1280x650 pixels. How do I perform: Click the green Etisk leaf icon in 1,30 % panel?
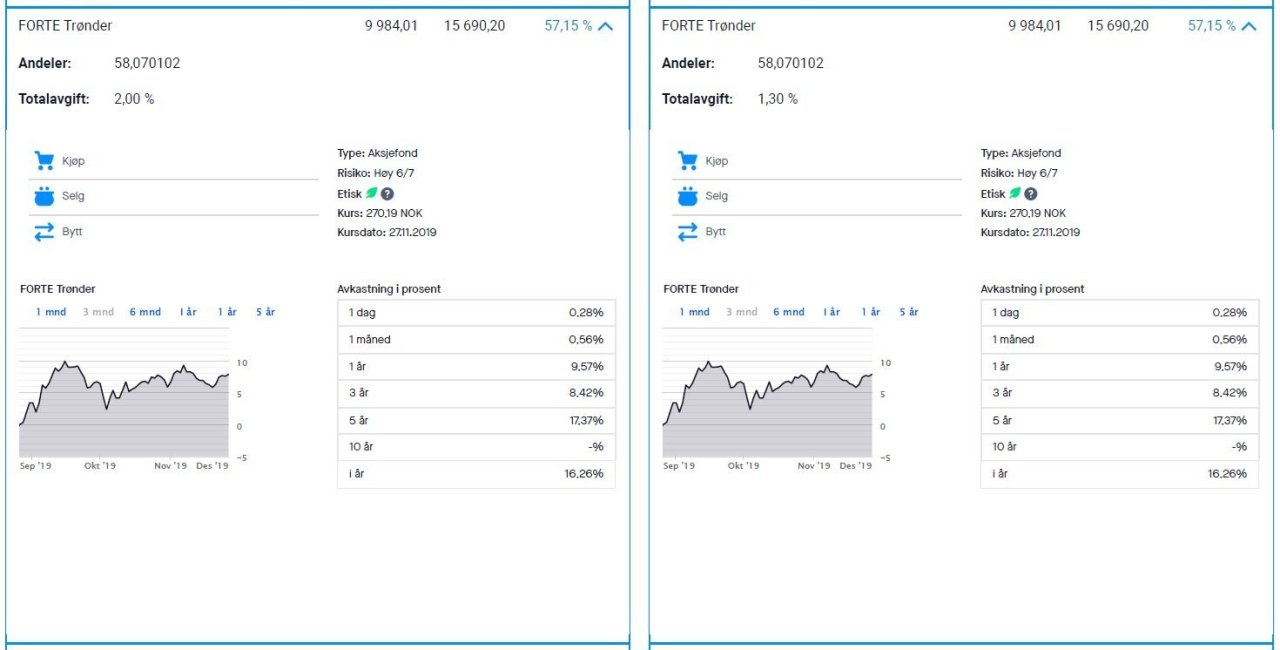pyautogui.click(x=1015, y=193)
